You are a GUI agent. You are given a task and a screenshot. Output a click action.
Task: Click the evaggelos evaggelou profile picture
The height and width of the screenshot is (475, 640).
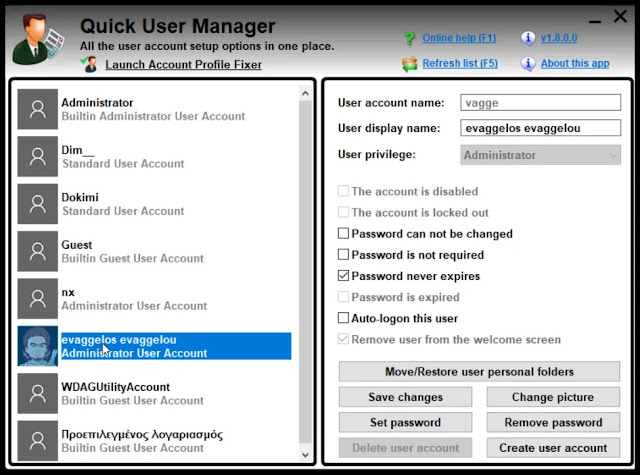click(38, 346)
